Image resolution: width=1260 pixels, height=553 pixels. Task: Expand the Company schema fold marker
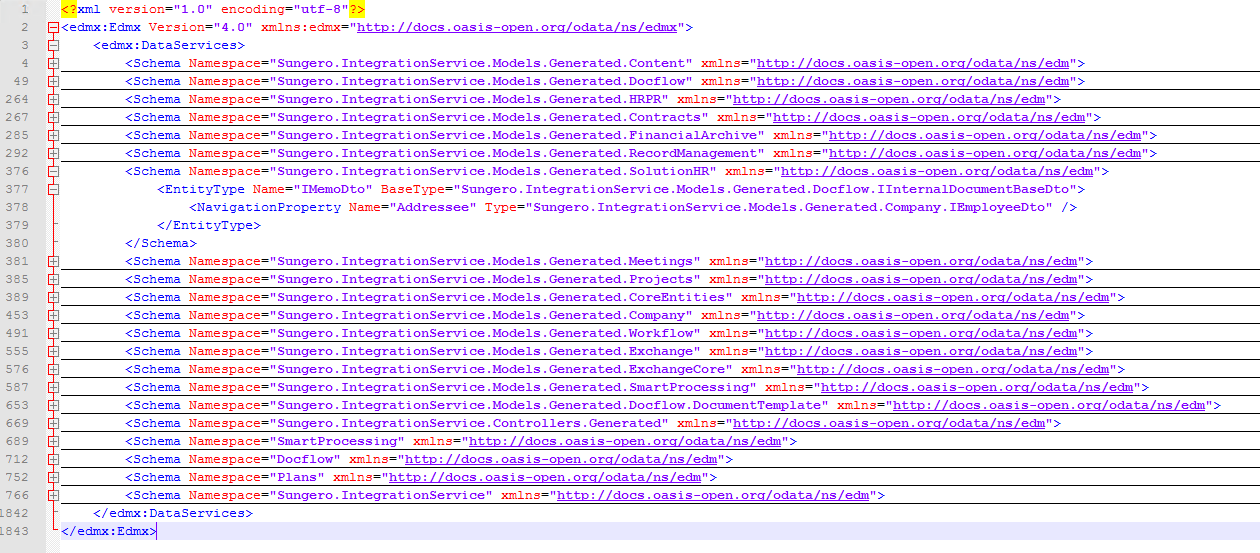coord(53,316)
